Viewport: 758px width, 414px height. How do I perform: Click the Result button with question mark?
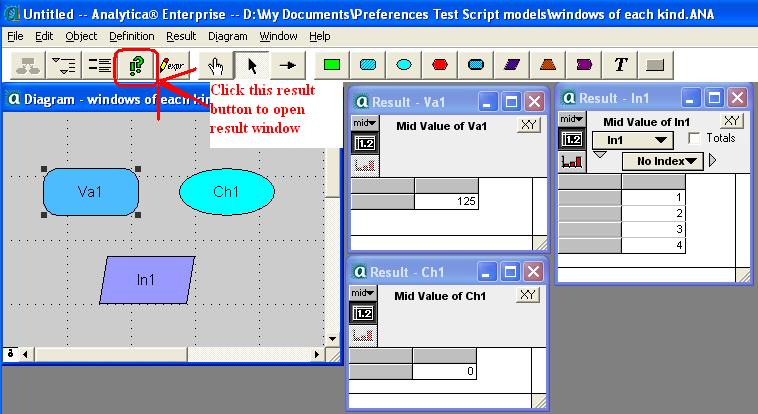tap(136, 66)
